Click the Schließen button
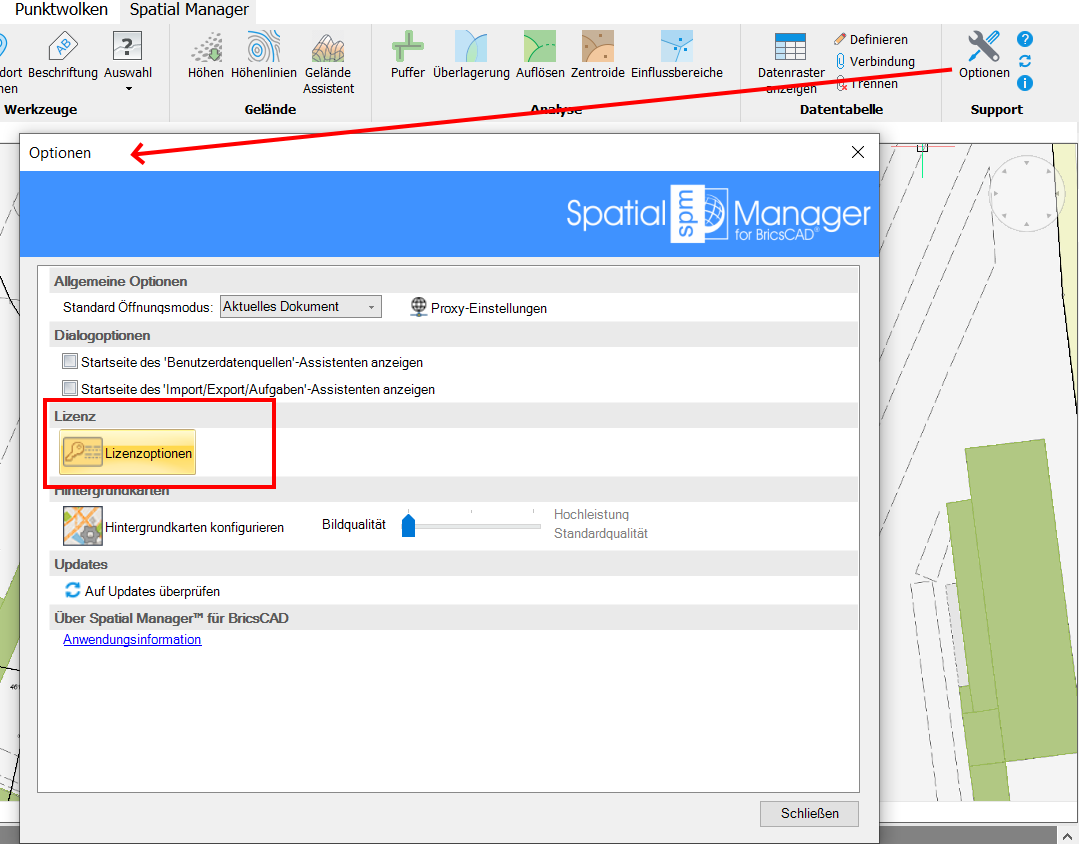Screen dimensions: 1079x844 click(809, 813)
